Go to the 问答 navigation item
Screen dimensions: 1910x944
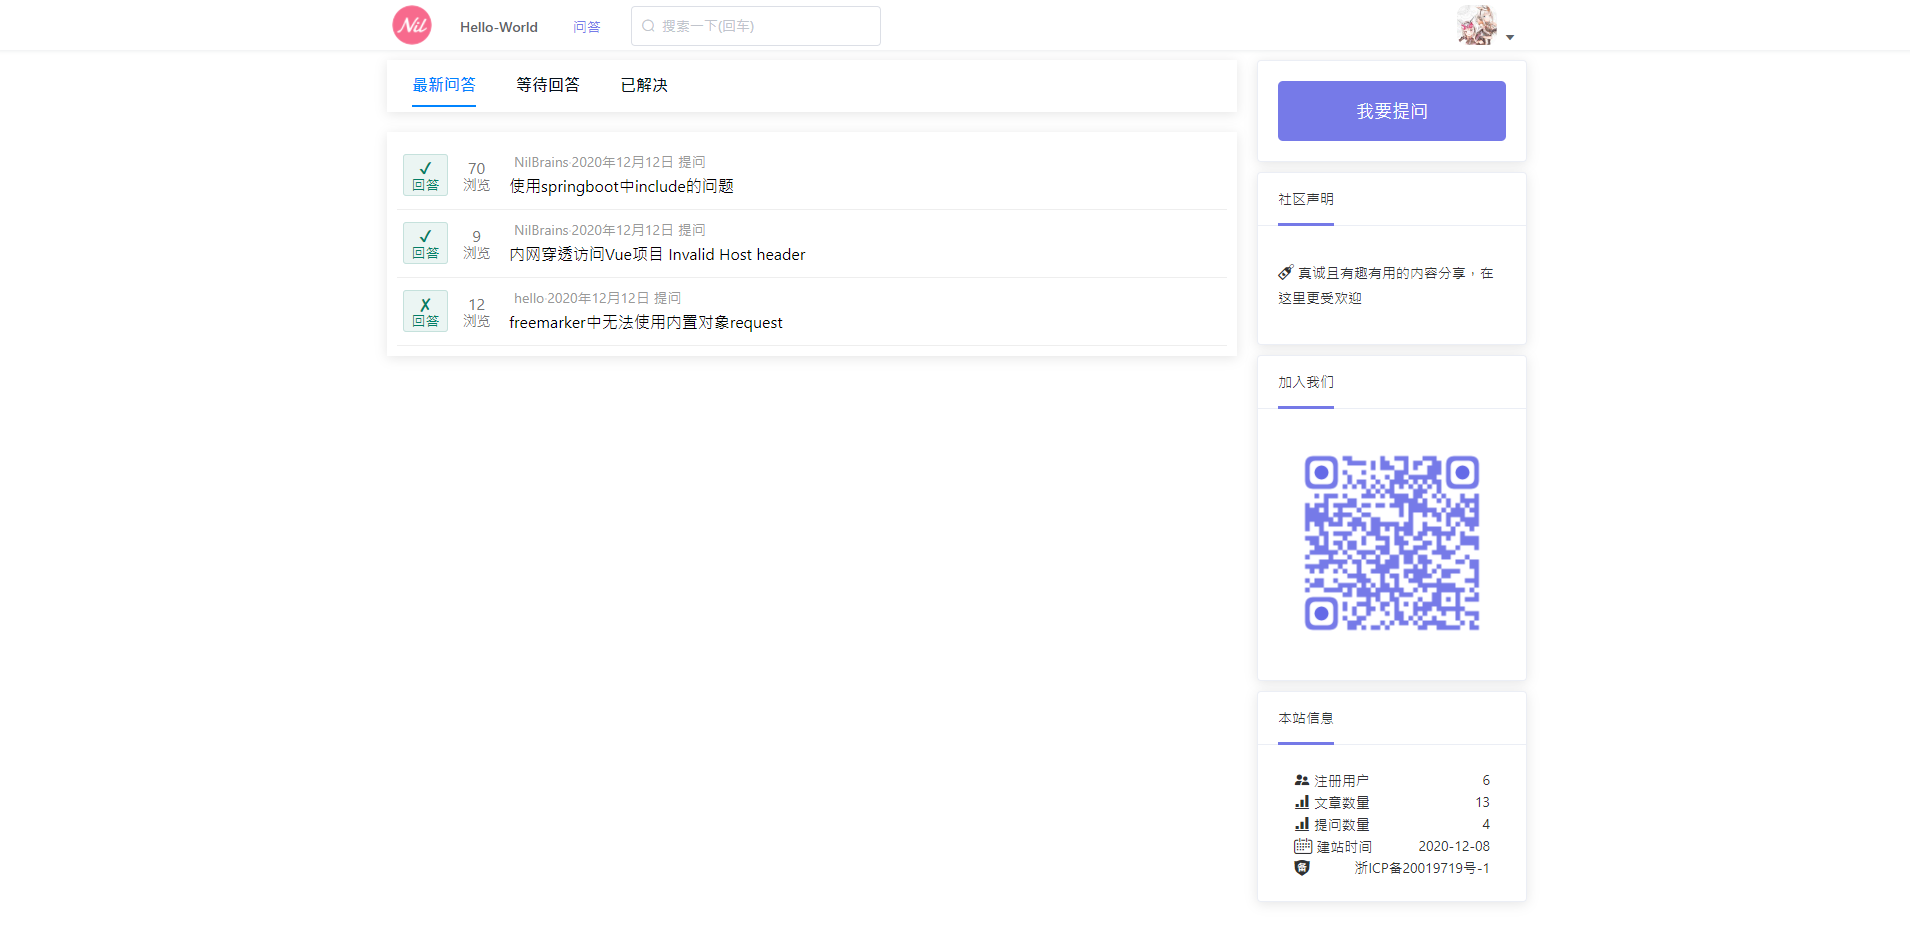tap(587, 27)
